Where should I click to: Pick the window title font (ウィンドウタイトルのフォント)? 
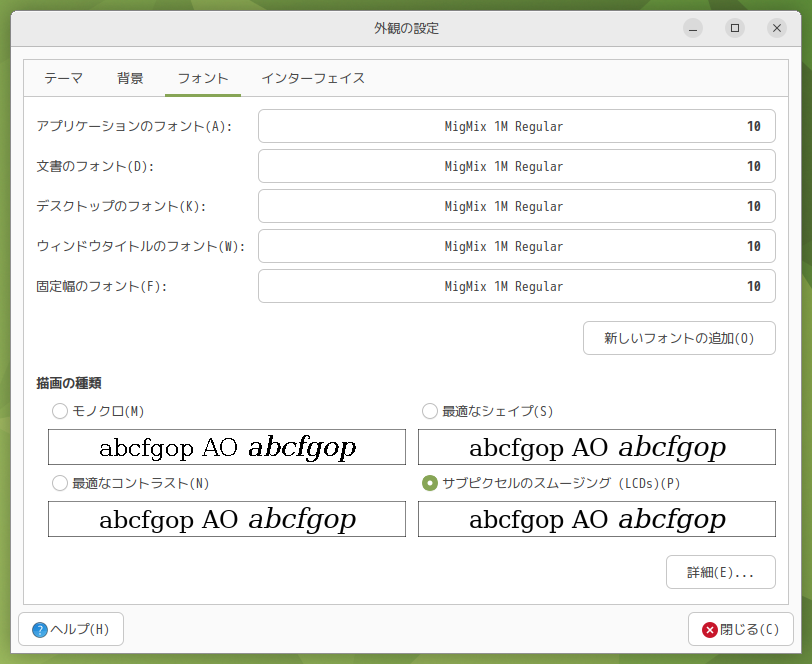click(517, 246)
